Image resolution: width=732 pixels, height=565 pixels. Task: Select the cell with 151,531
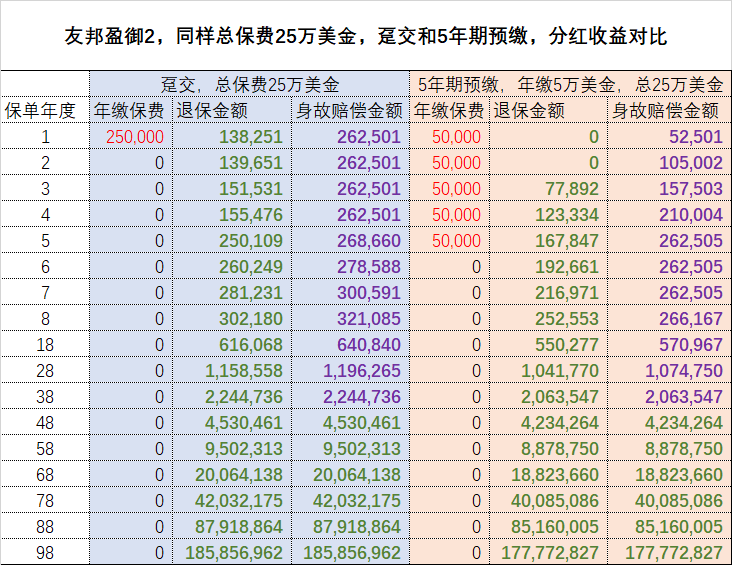(232, 189)
